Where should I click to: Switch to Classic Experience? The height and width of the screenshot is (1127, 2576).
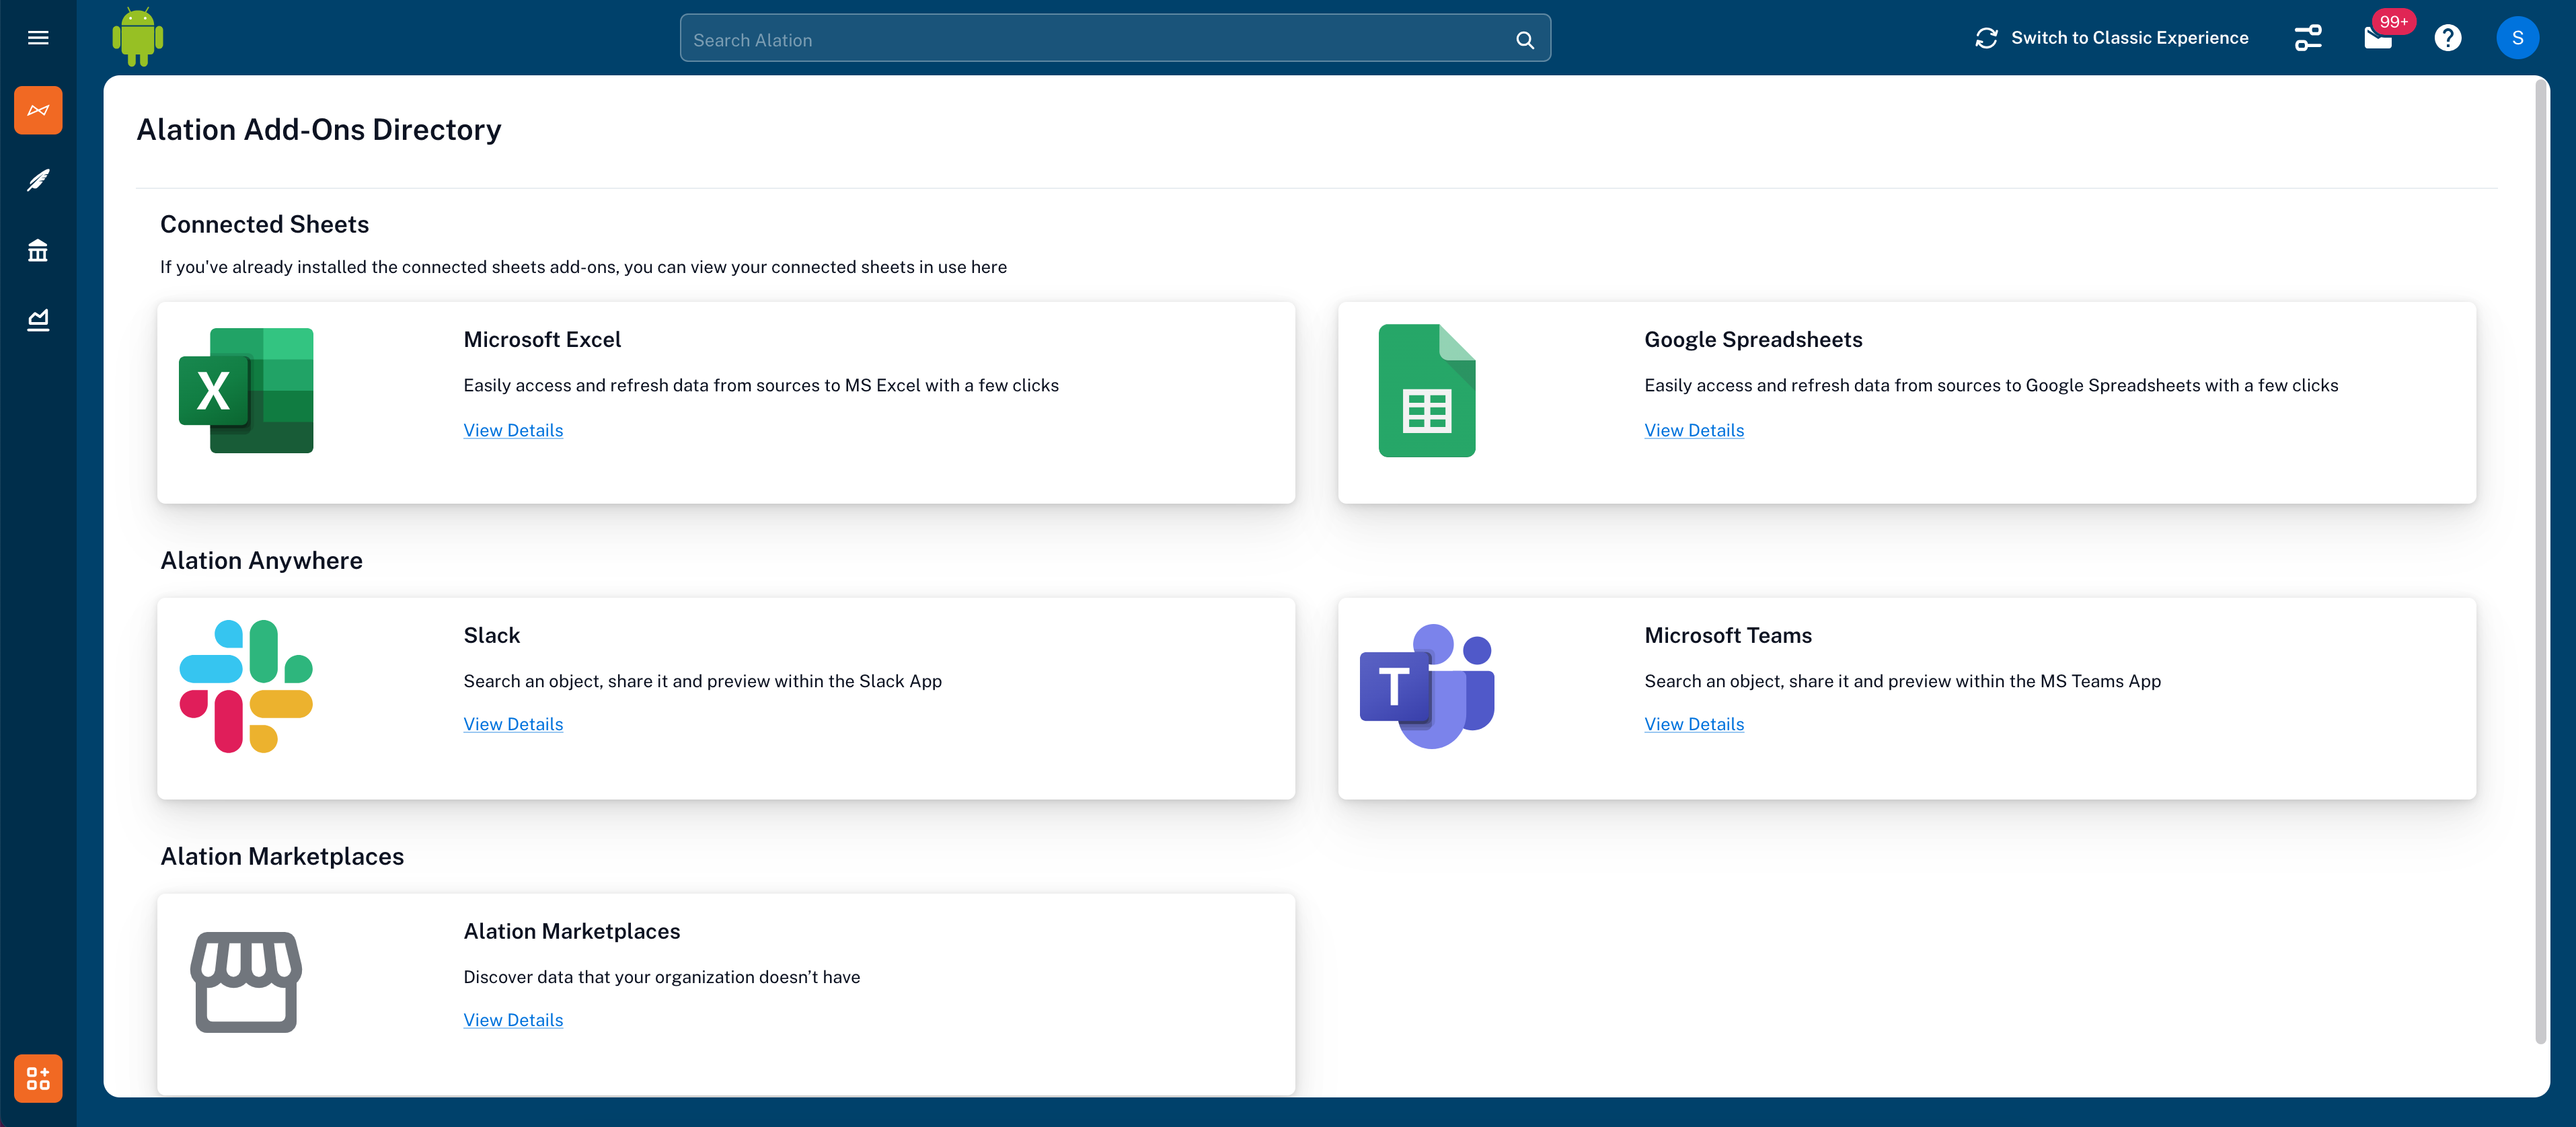click(2129, 38)
